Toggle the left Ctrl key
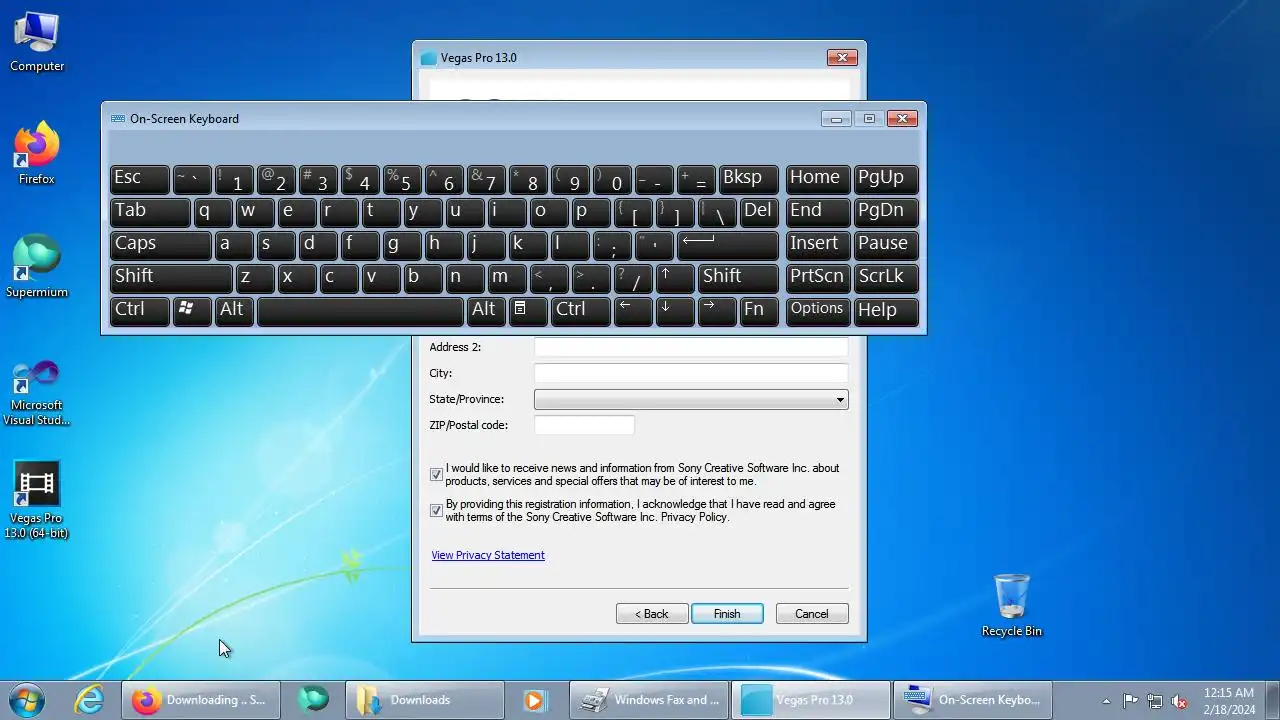 139,310
